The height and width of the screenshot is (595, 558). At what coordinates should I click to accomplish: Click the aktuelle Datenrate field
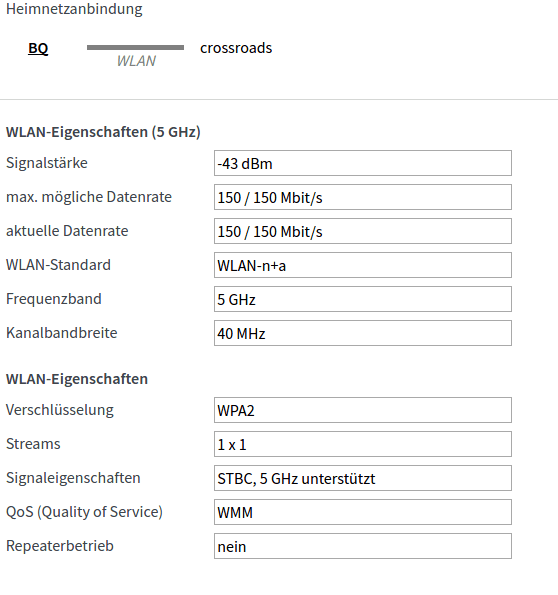(x=363, y=231)
